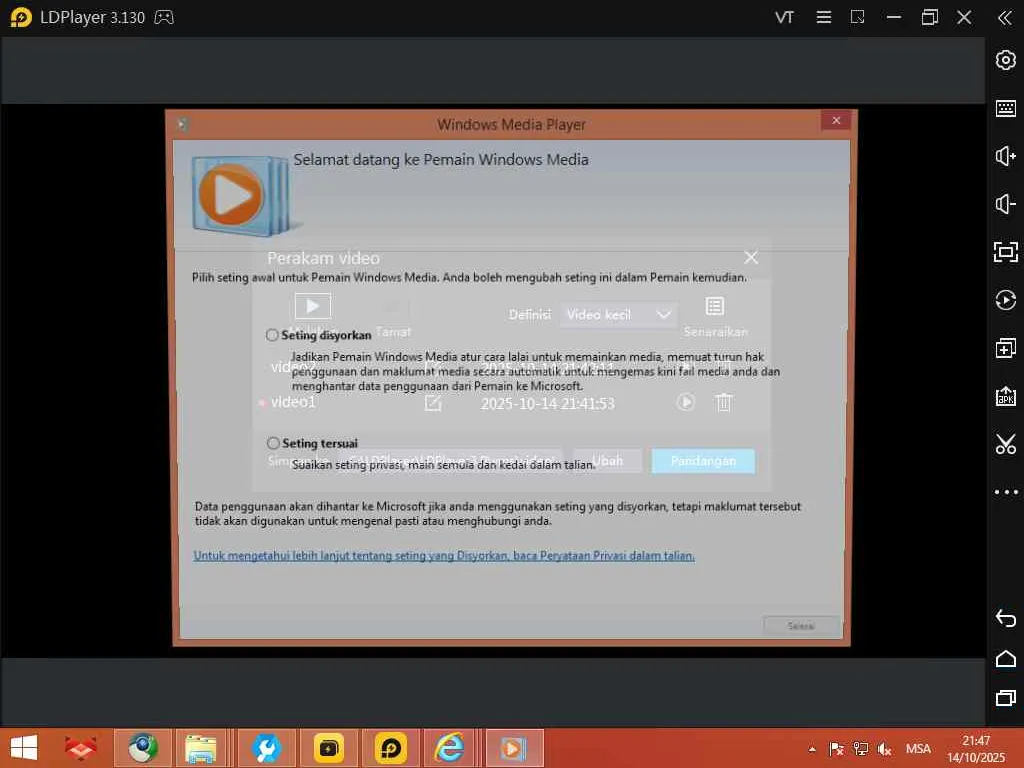Click the window-with-corner icon beside LDPlayer hamburger
1024x768 pixels.
click(857, 18)
